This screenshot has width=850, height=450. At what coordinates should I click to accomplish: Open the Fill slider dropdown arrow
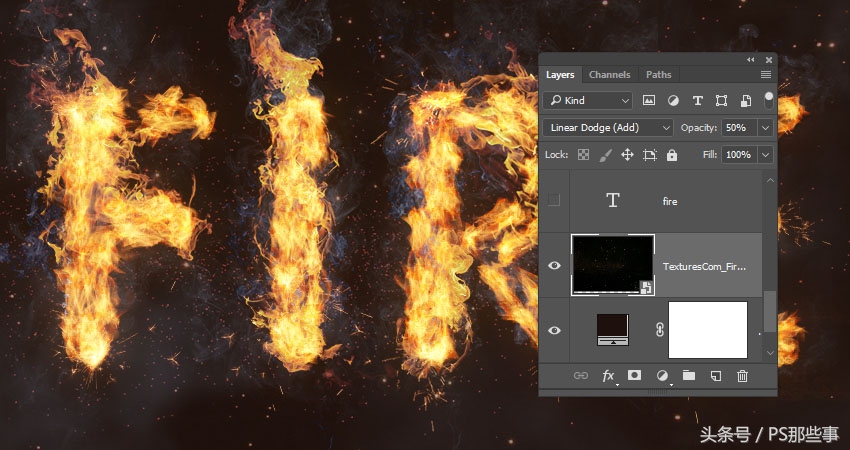tap(765, 155)
